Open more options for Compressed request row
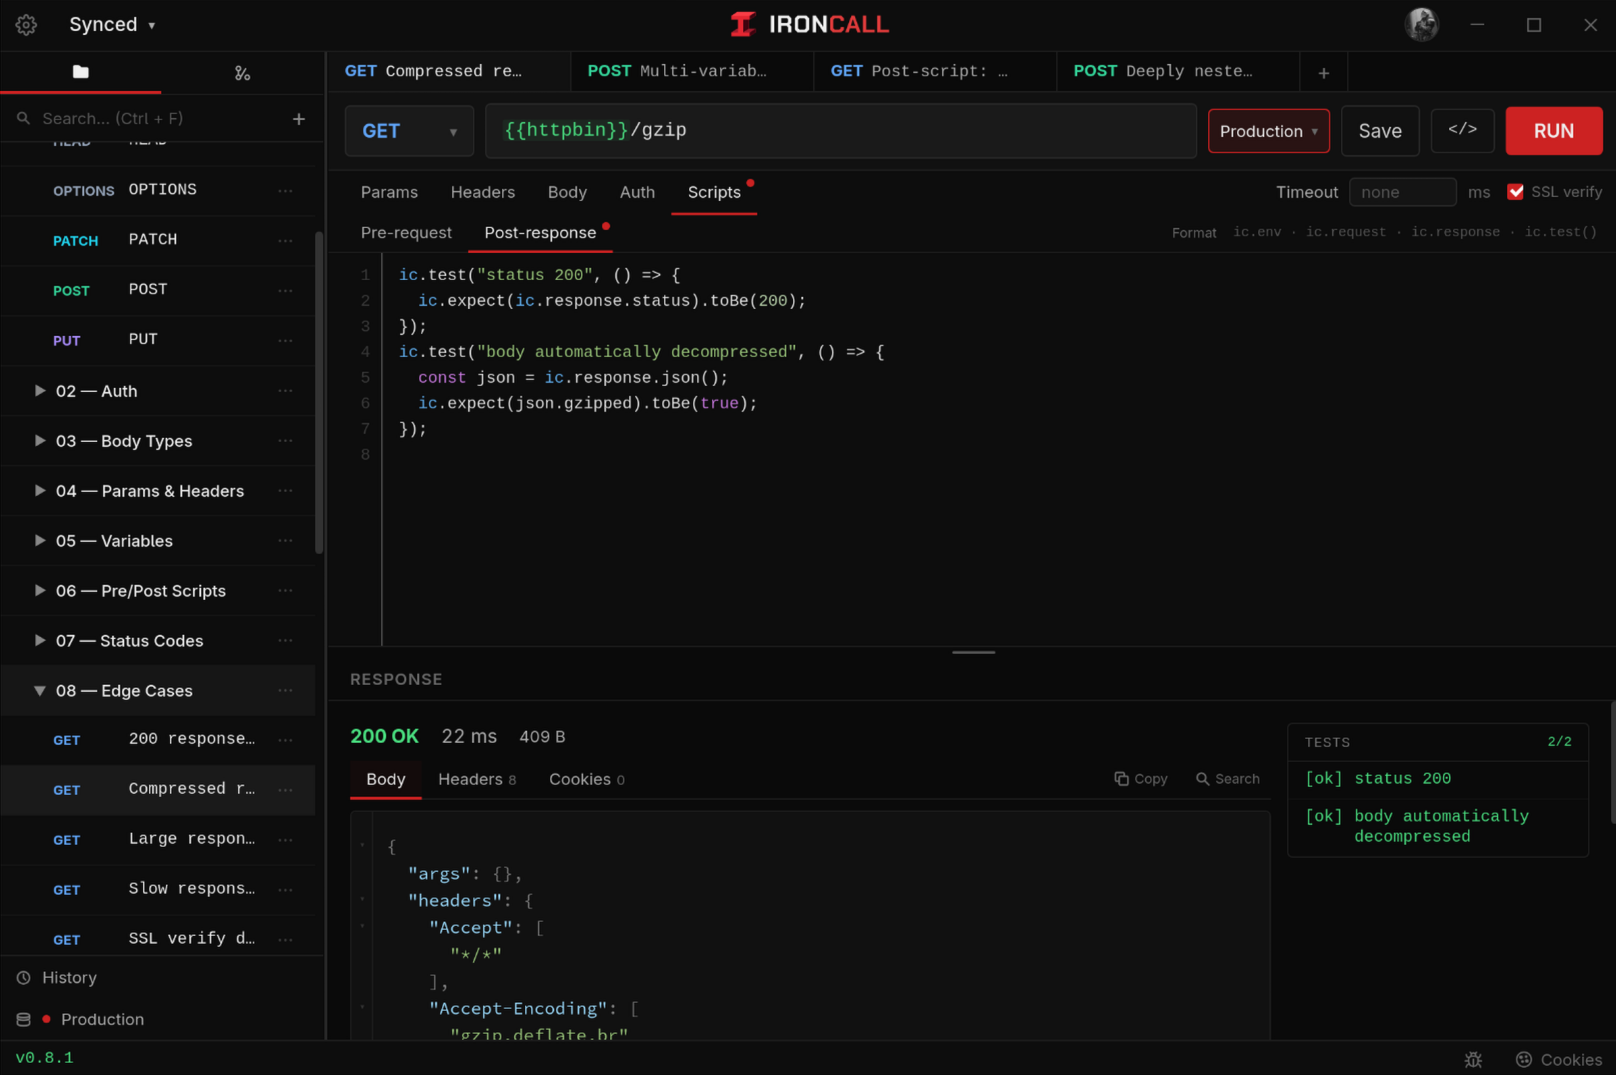The width and height of the screenshot is (1616, 1075). [285, 790]
